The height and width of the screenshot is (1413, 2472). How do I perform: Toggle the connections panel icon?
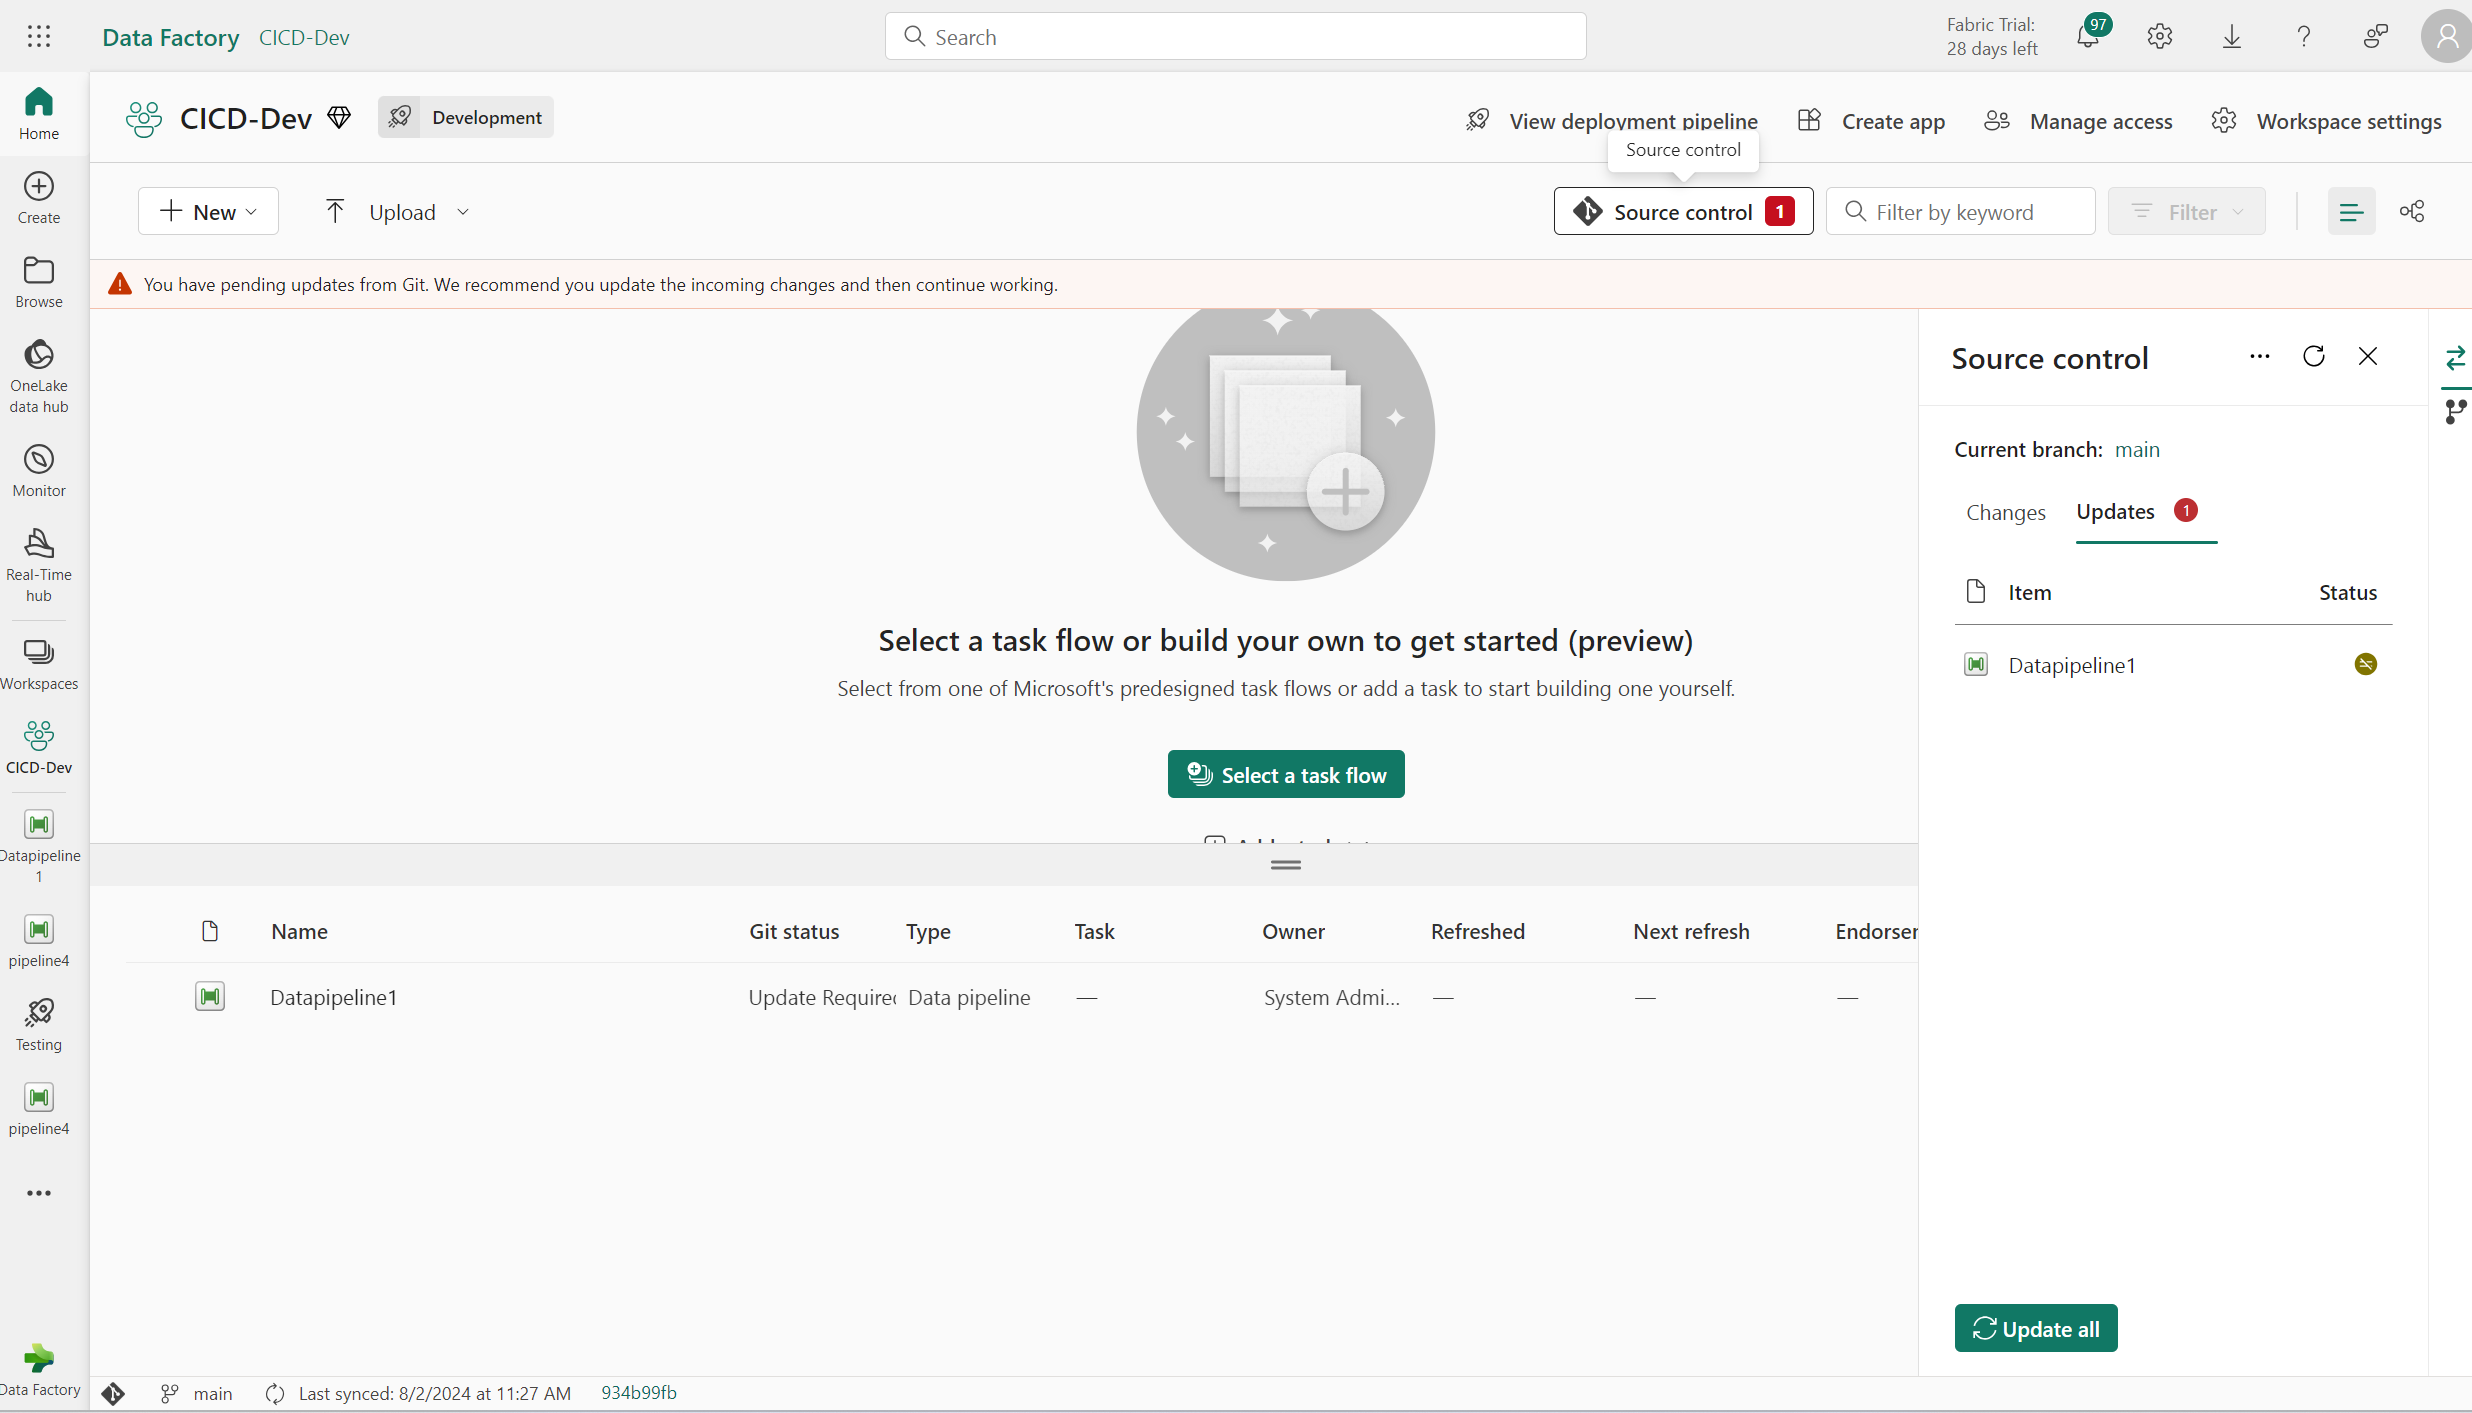click(2413, 211)
